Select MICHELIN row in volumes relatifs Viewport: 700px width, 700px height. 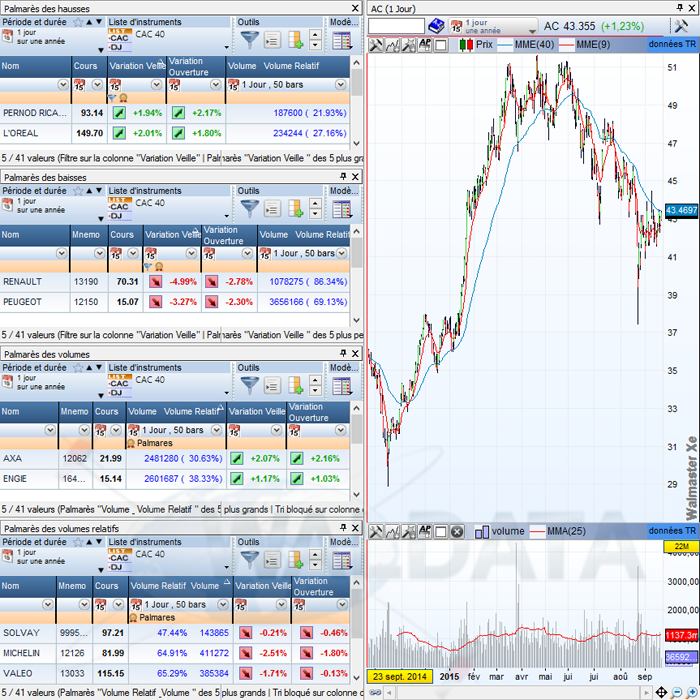175,653
